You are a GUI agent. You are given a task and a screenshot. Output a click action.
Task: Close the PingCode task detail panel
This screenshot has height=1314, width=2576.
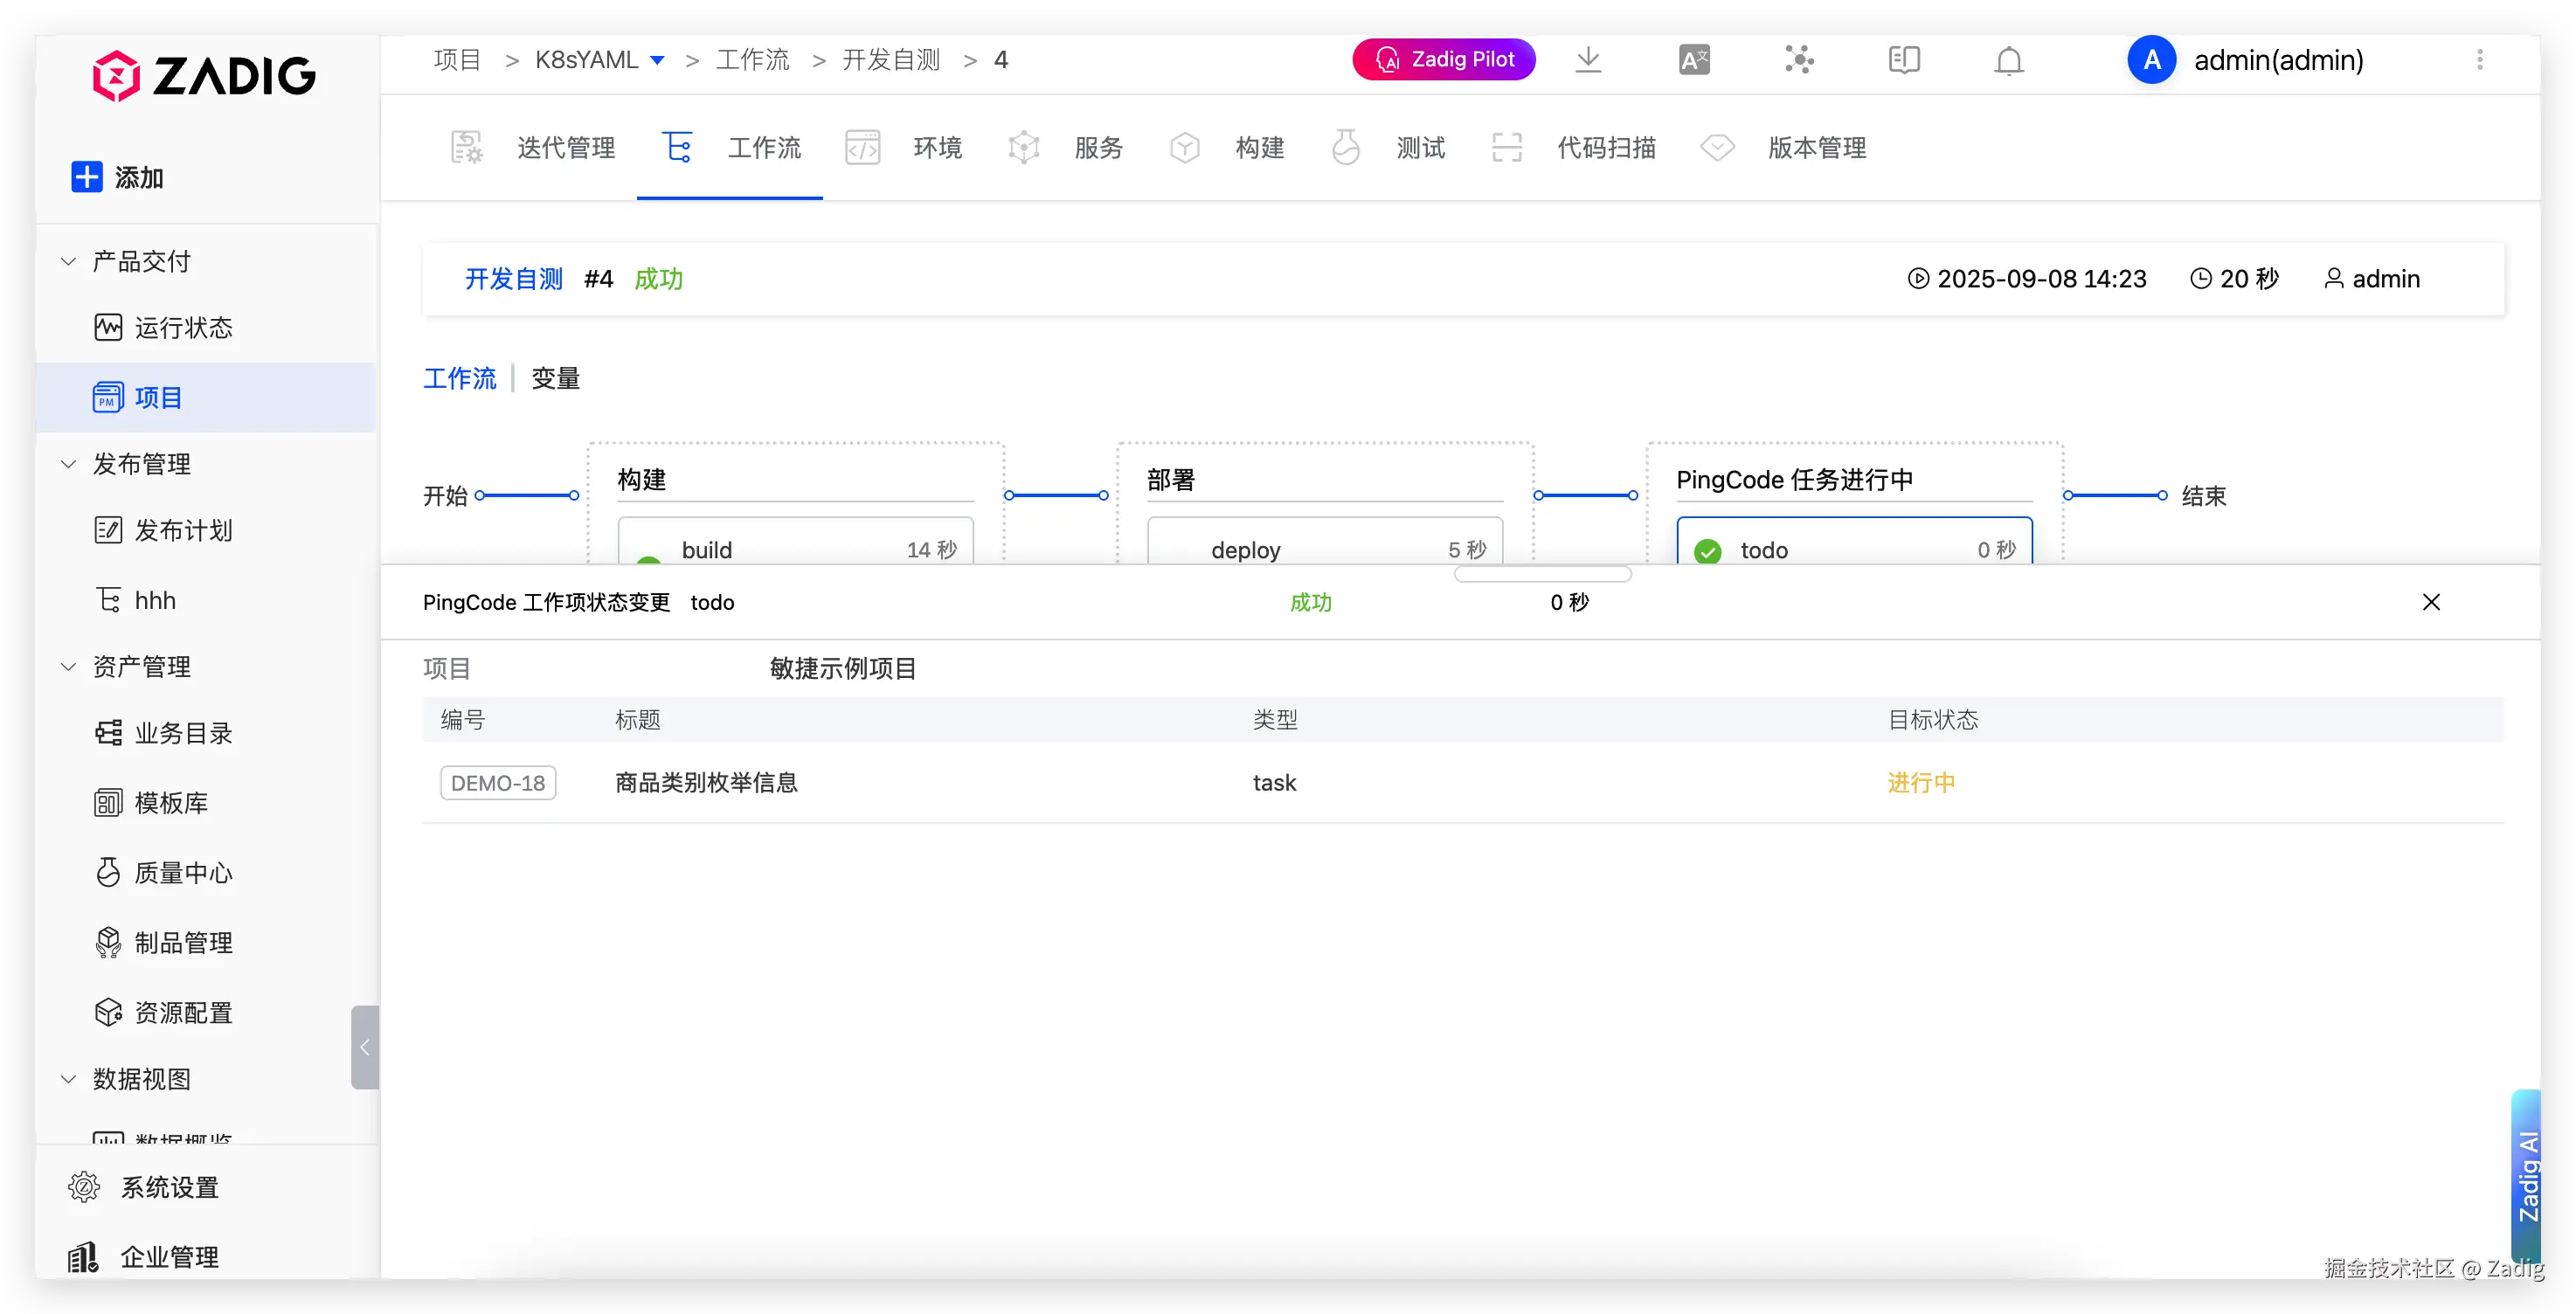pos(2431,602)
